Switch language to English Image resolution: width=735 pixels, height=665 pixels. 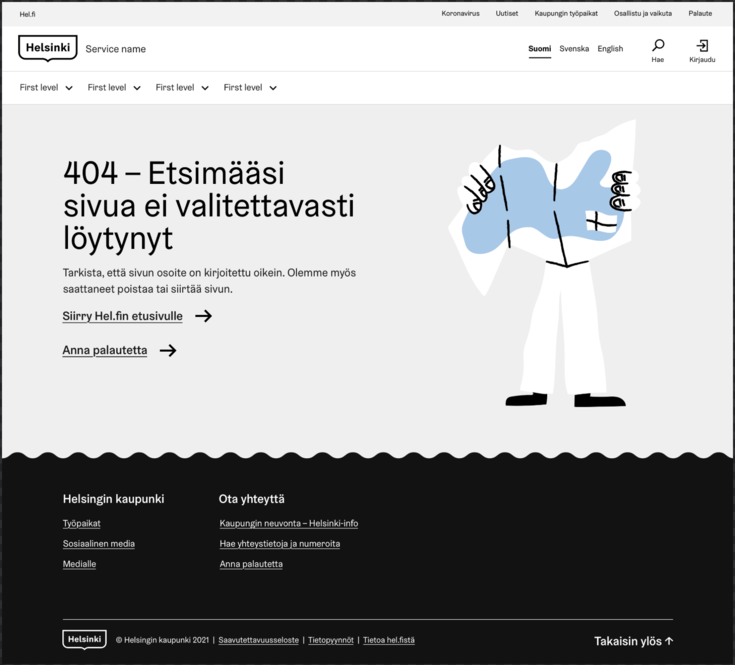point(610,49)
